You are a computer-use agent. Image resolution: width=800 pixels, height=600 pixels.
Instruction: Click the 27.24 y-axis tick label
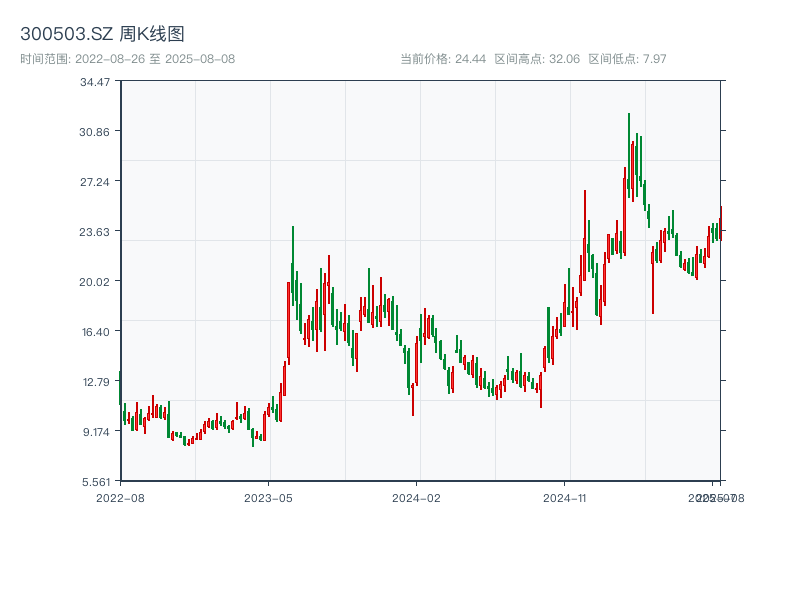[x=95, y=181]
